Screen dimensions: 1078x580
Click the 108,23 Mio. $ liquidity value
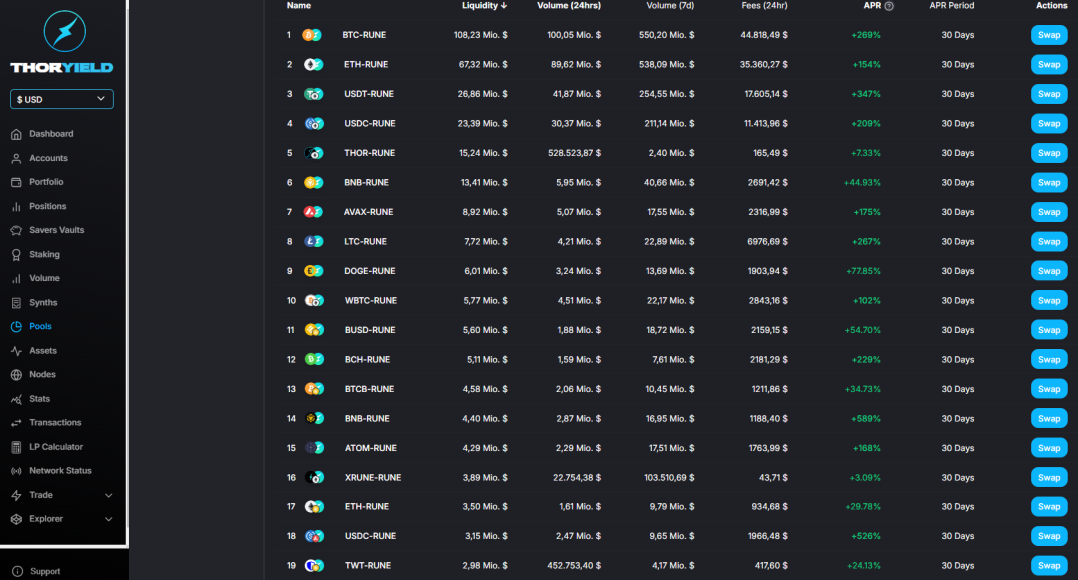tap(481, 35)
